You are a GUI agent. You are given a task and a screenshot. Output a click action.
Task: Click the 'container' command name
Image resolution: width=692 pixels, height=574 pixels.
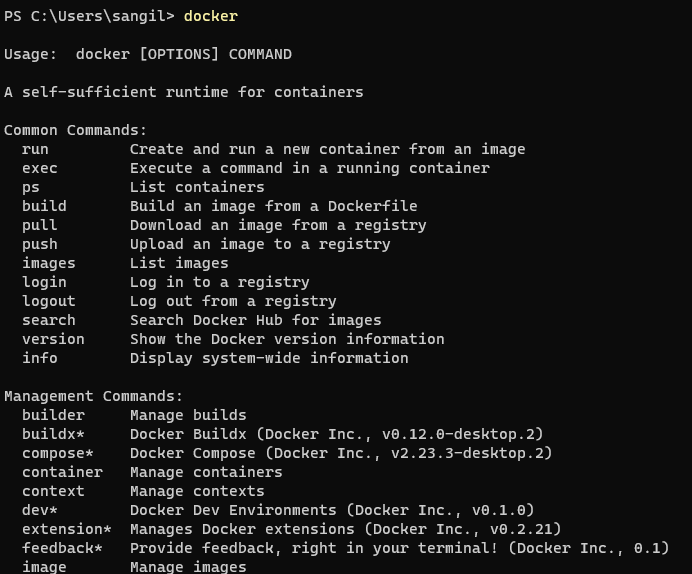62,472
